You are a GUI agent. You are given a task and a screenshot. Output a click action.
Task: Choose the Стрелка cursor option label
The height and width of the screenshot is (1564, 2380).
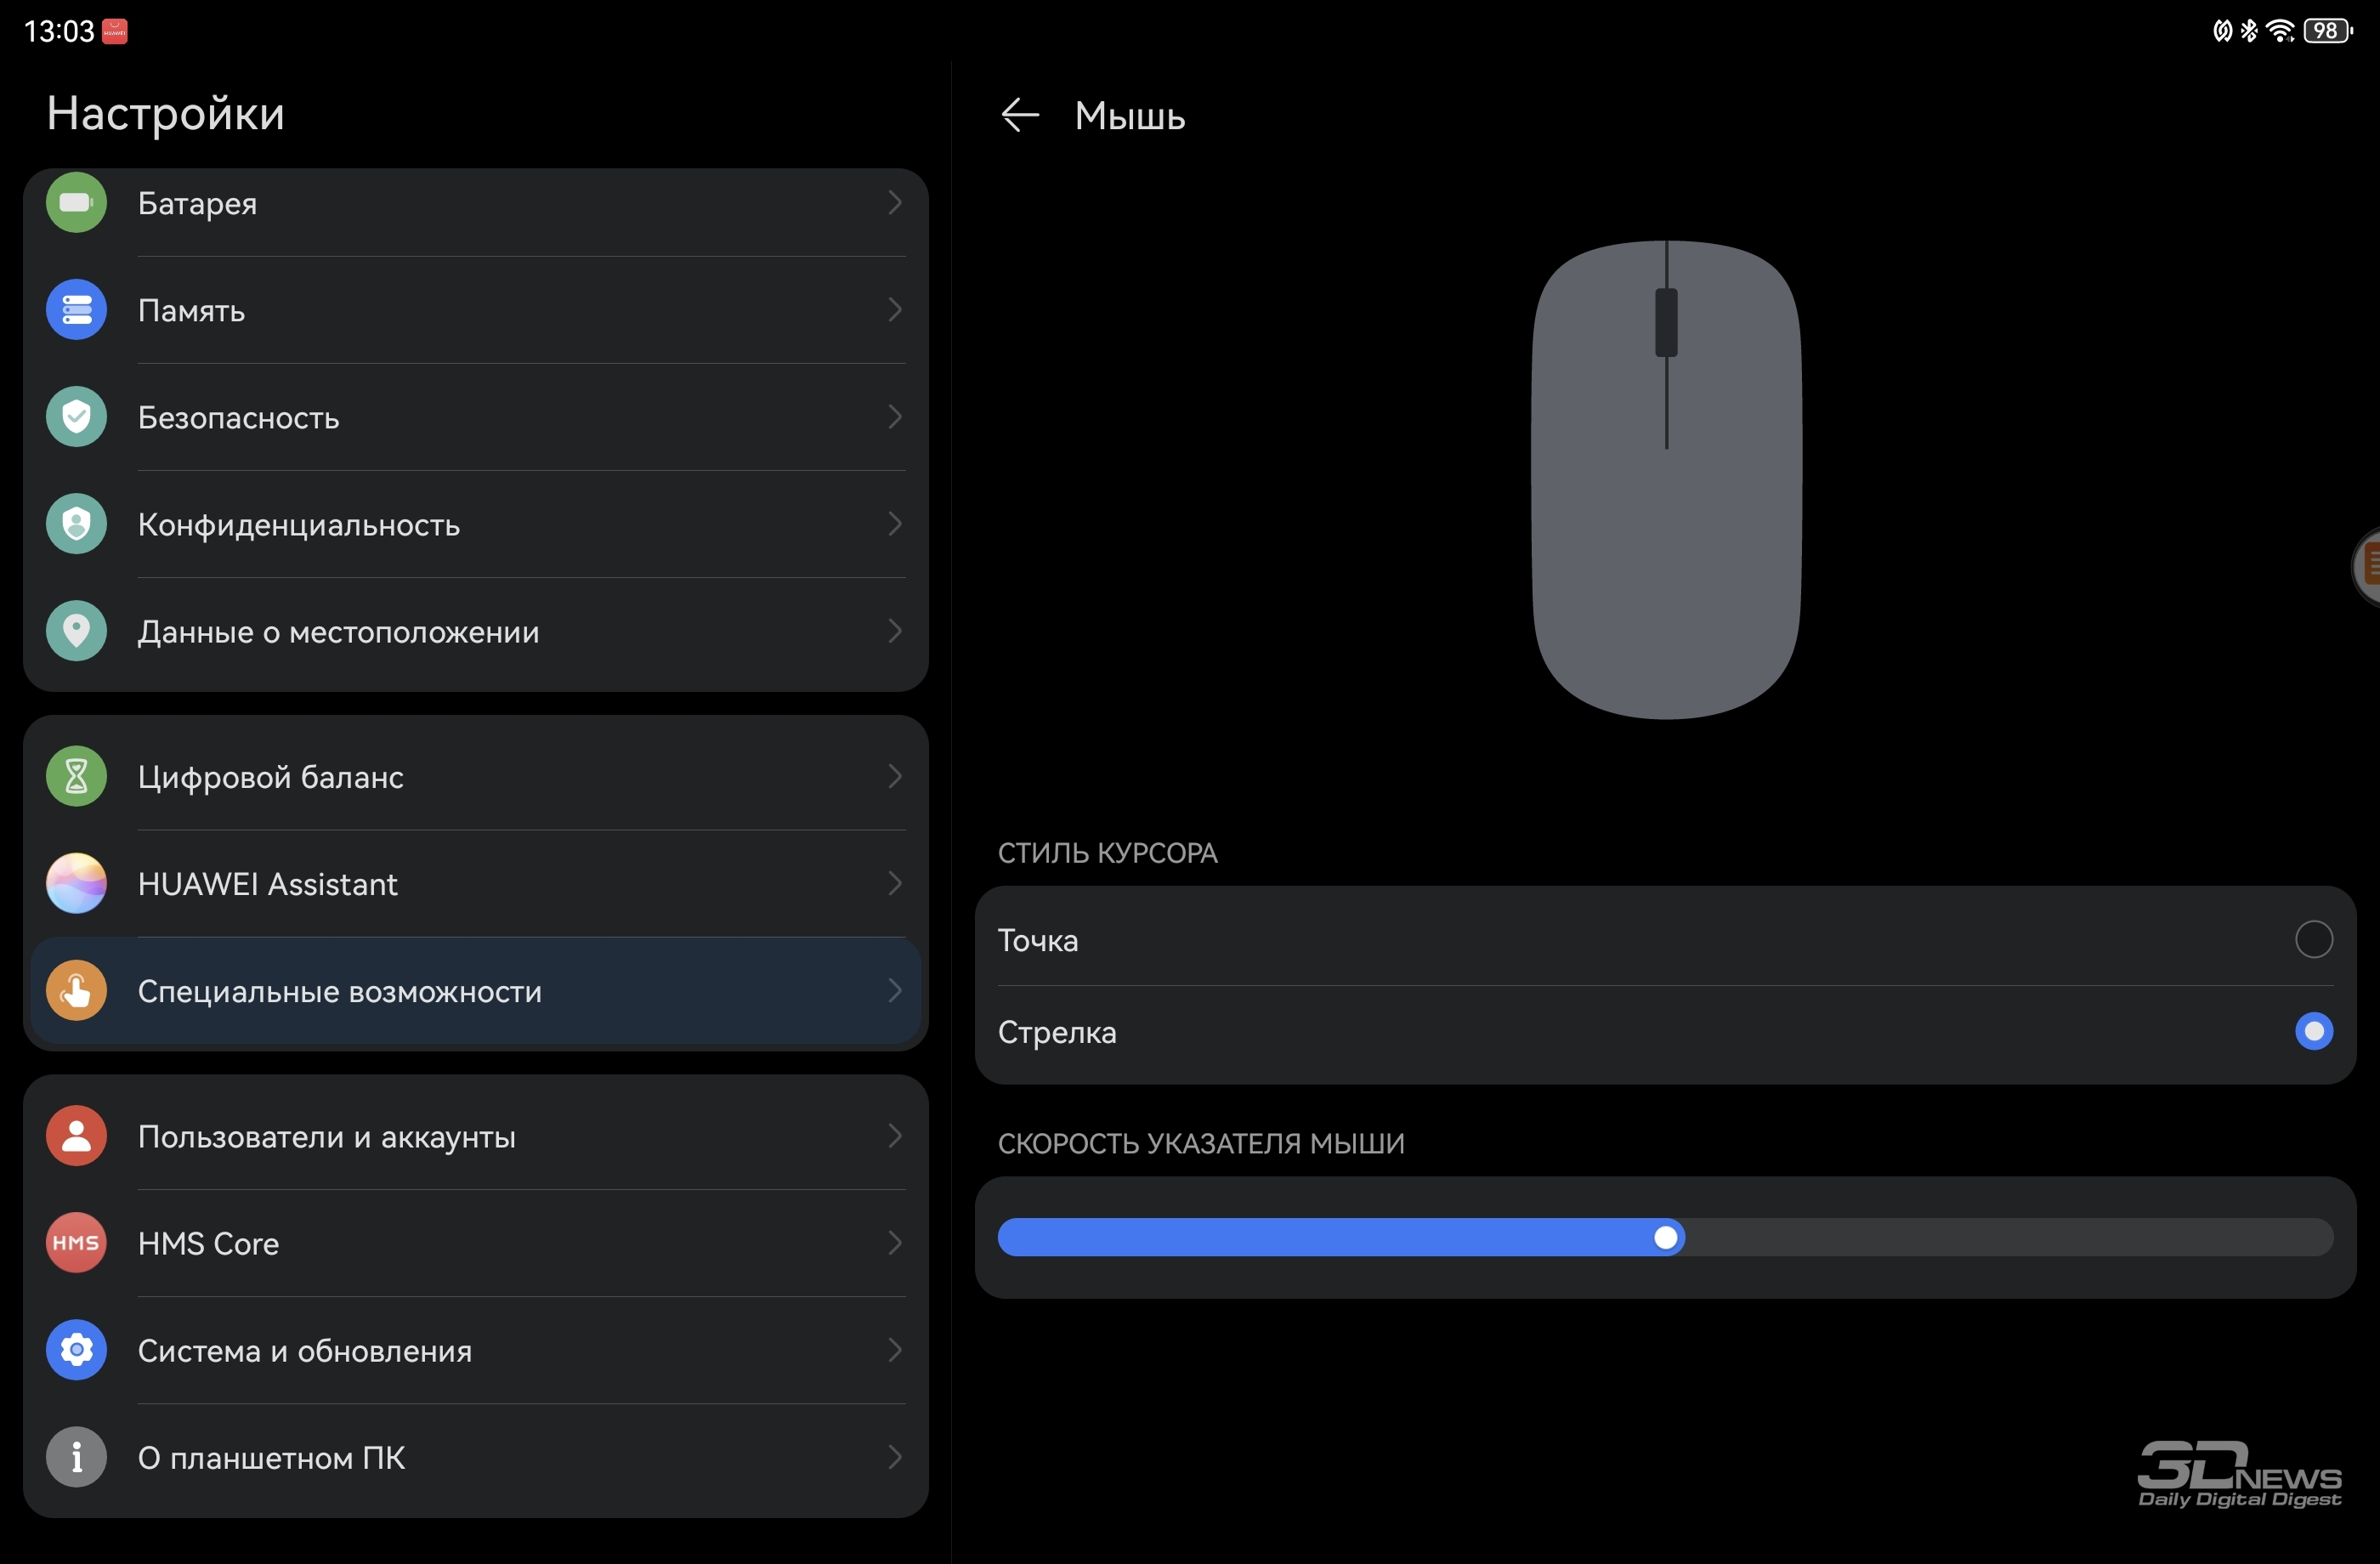(1057, 1032)
